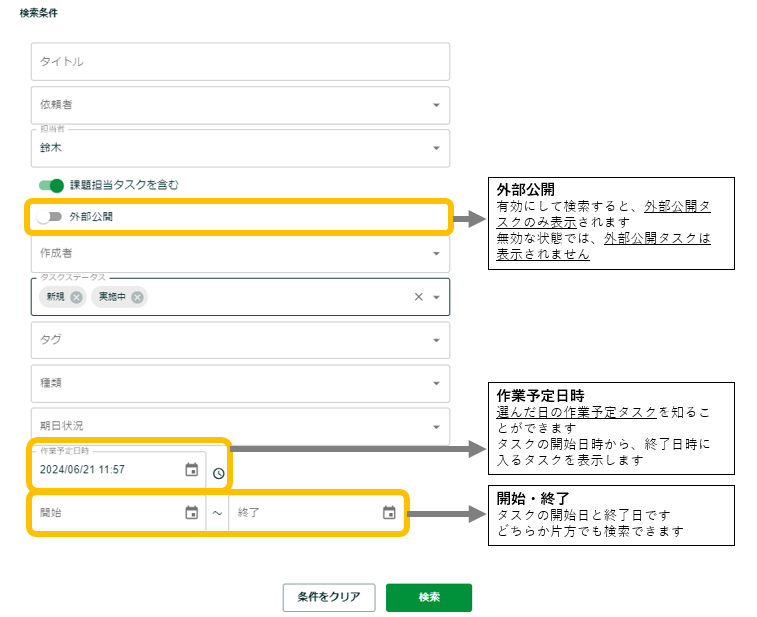Expand the タスクステータス dropdown arrow
The width and height of the screenshot is (757, 617).
(436, 297)
